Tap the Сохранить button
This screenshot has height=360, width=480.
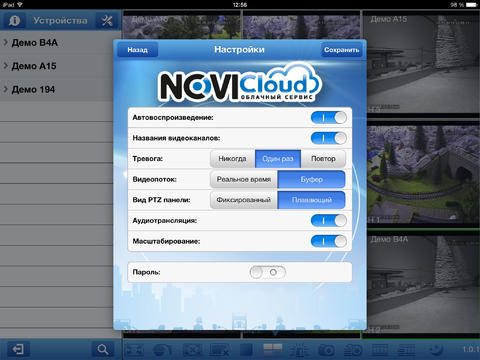(341, 50)
